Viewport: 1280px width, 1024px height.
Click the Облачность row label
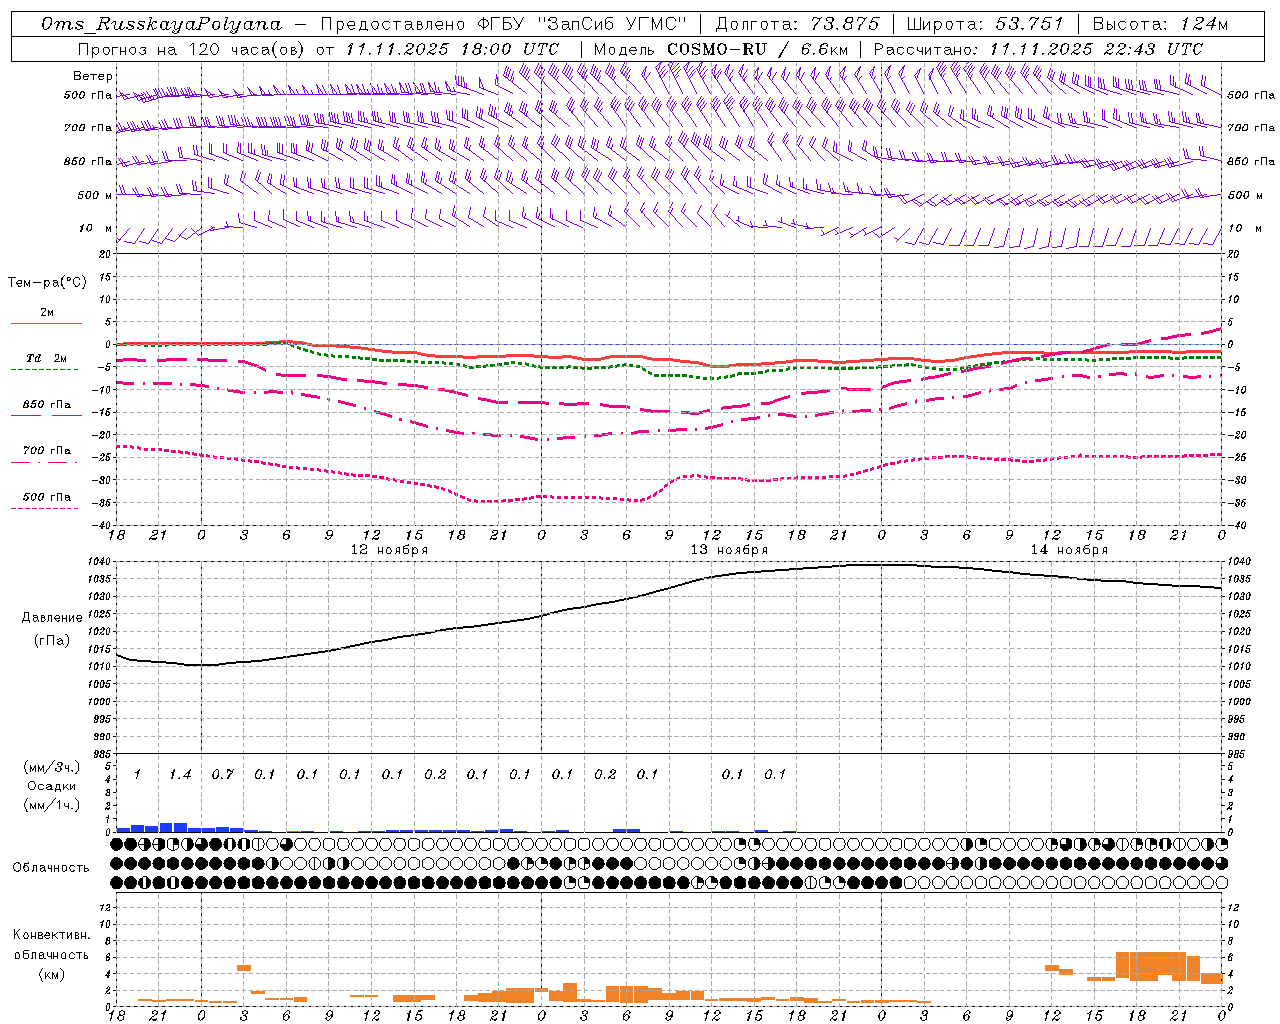[x=51, y=867]
